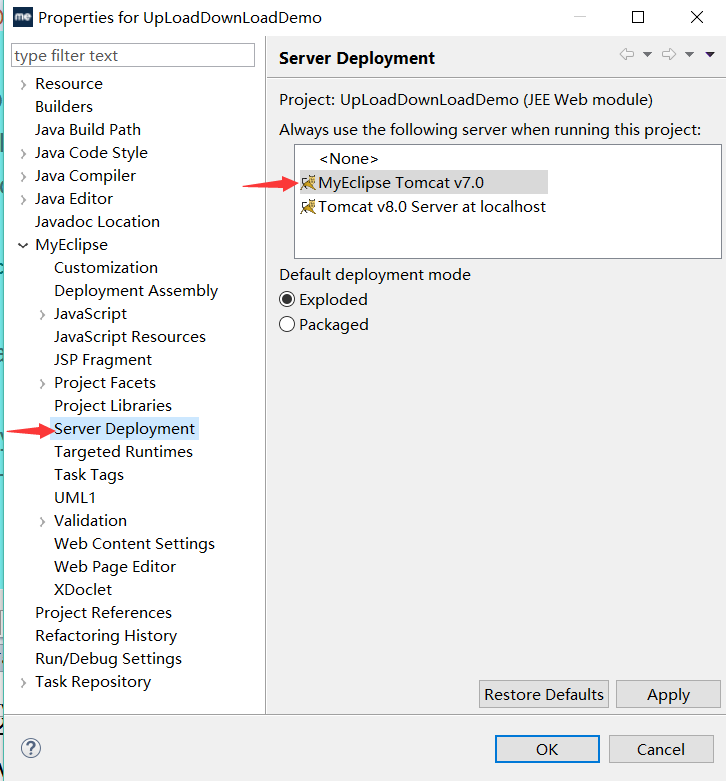Click the MyEclipse 'me' title icon
This screenshot has height=781, width=726.
tap(23, 17)
